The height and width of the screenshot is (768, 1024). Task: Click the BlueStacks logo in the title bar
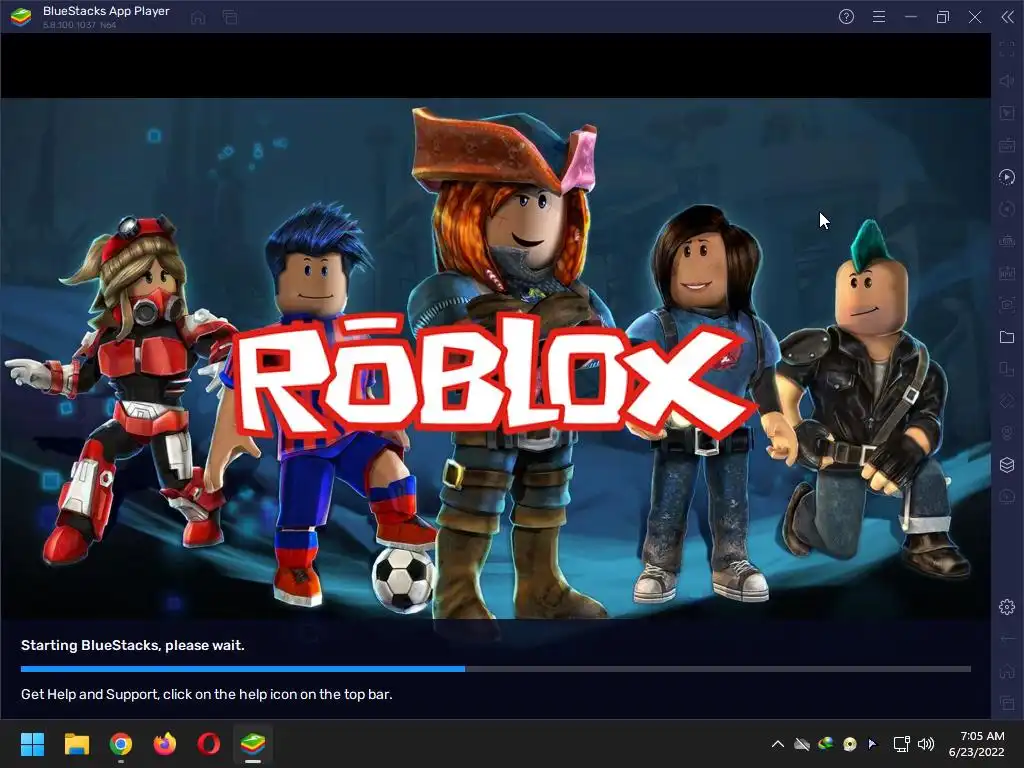coord(21,17)
